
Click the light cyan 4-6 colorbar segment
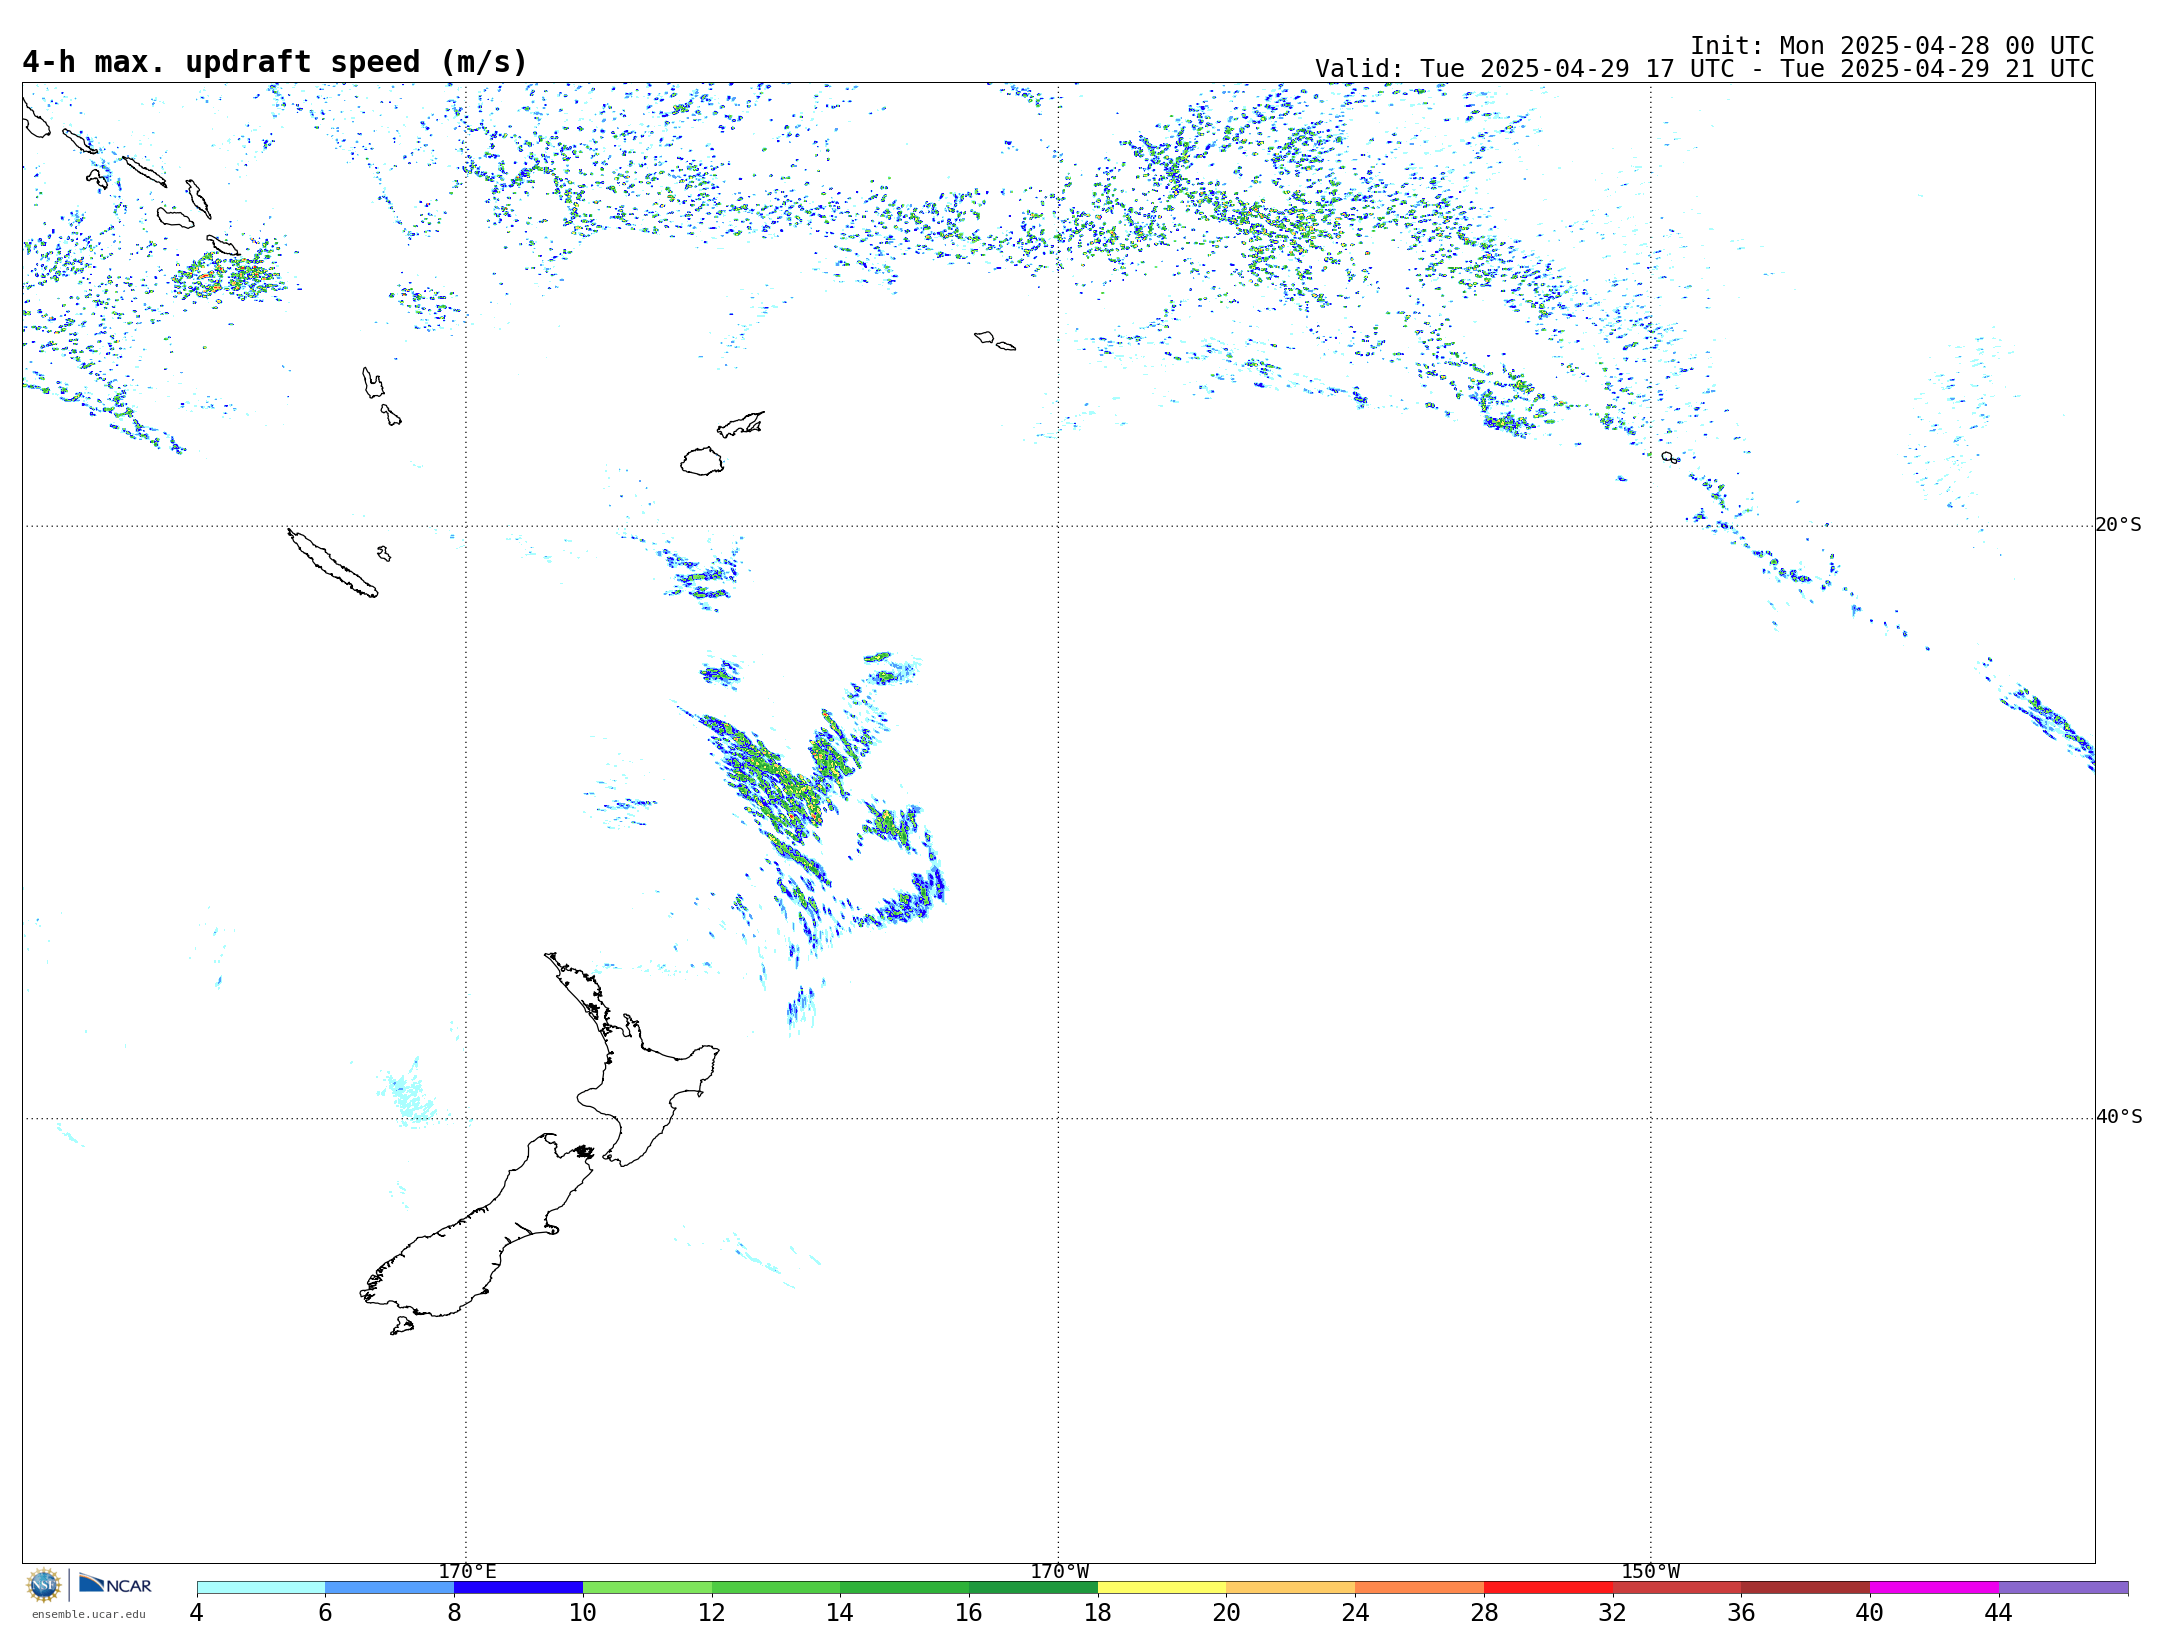coord(261,1588)
